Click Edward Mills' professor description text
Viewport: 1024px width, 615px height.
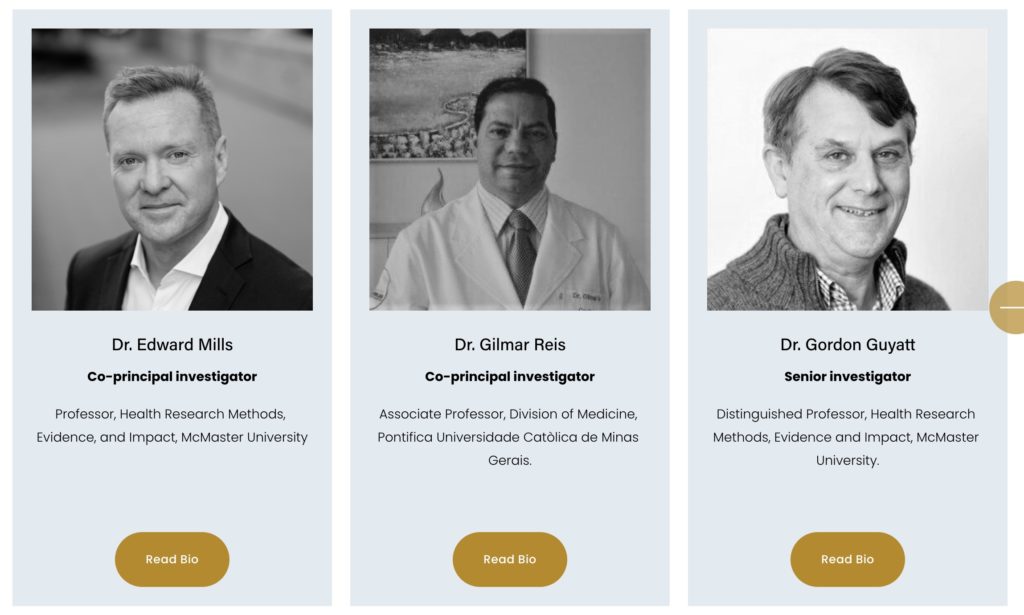coord(172,425)
